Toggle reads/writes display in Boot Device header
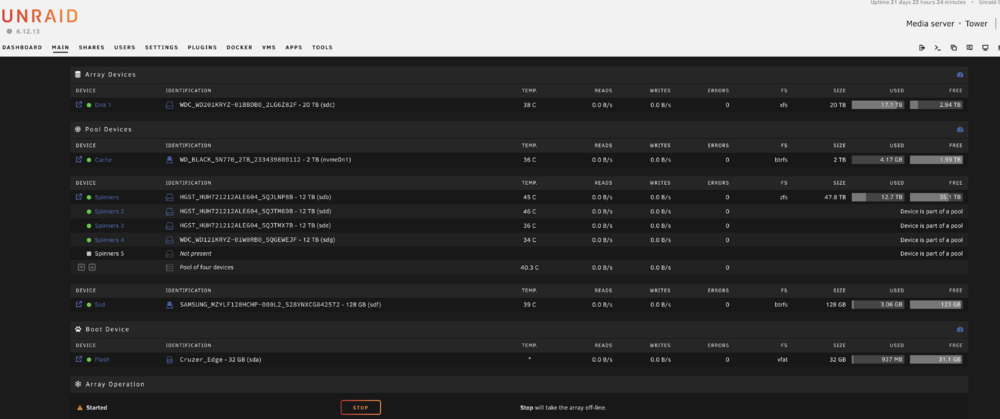 pos(960,330)
